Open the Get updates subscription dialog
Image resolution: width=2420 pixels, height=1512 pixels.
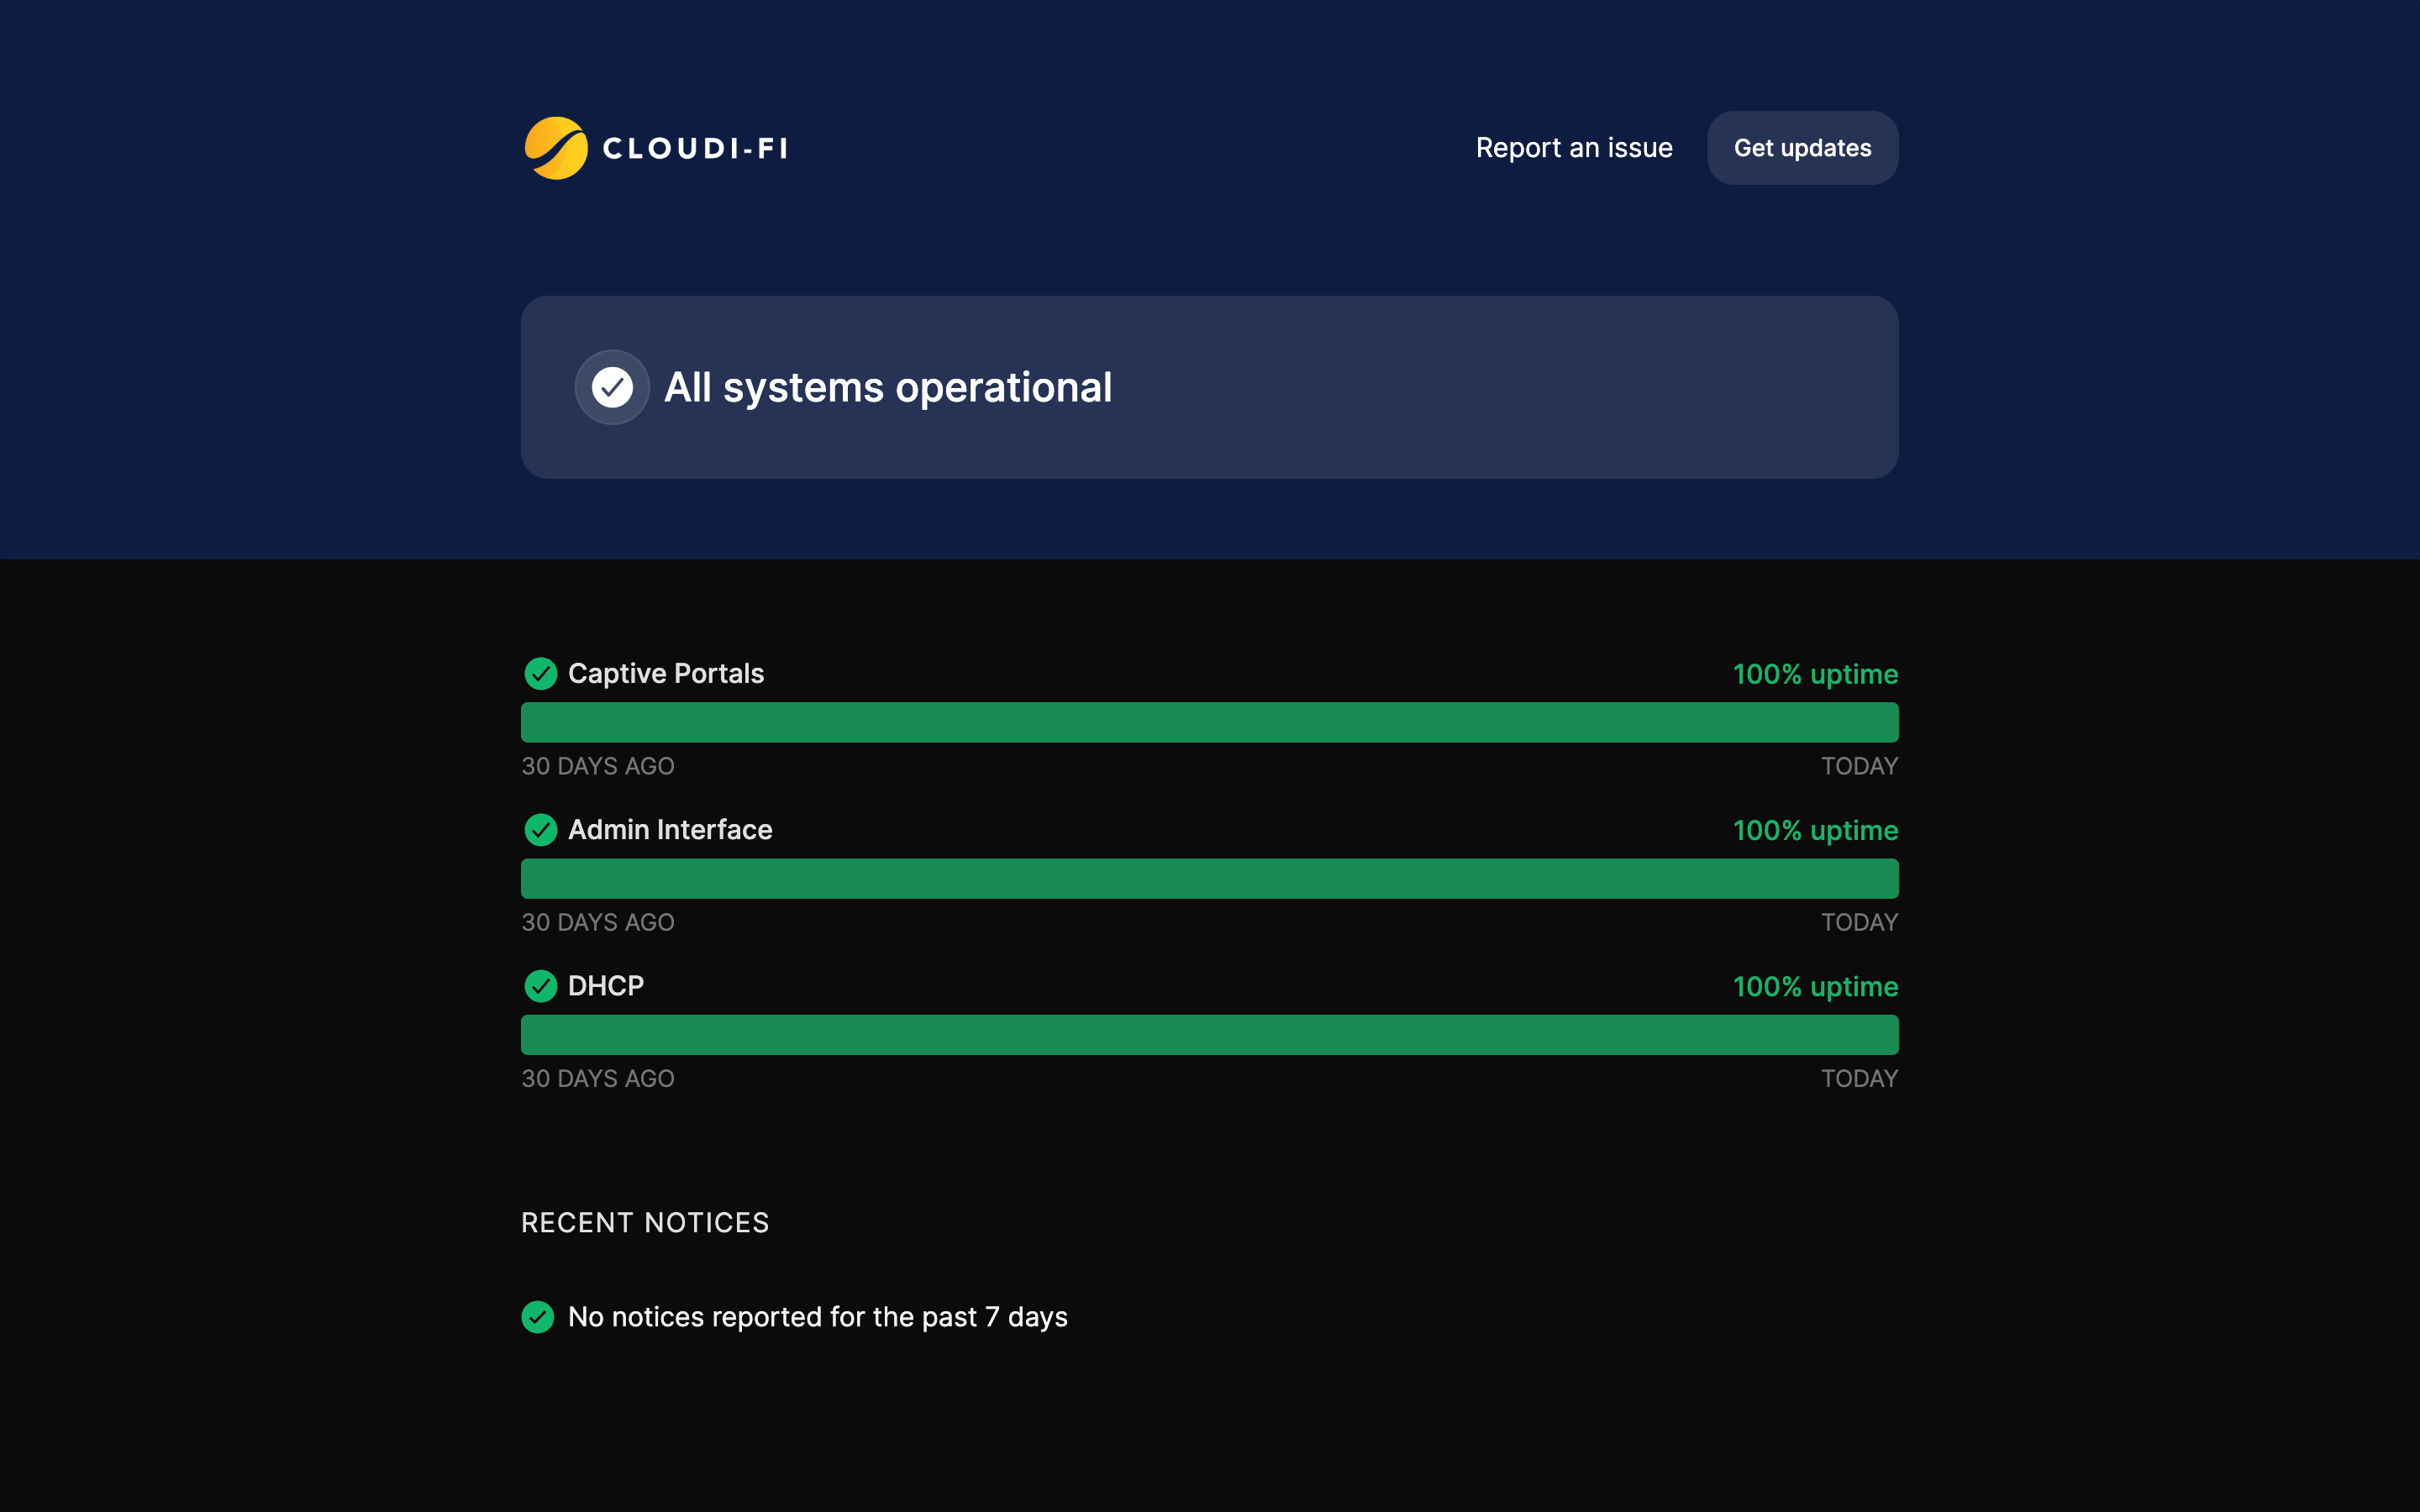pos(1801,147)
